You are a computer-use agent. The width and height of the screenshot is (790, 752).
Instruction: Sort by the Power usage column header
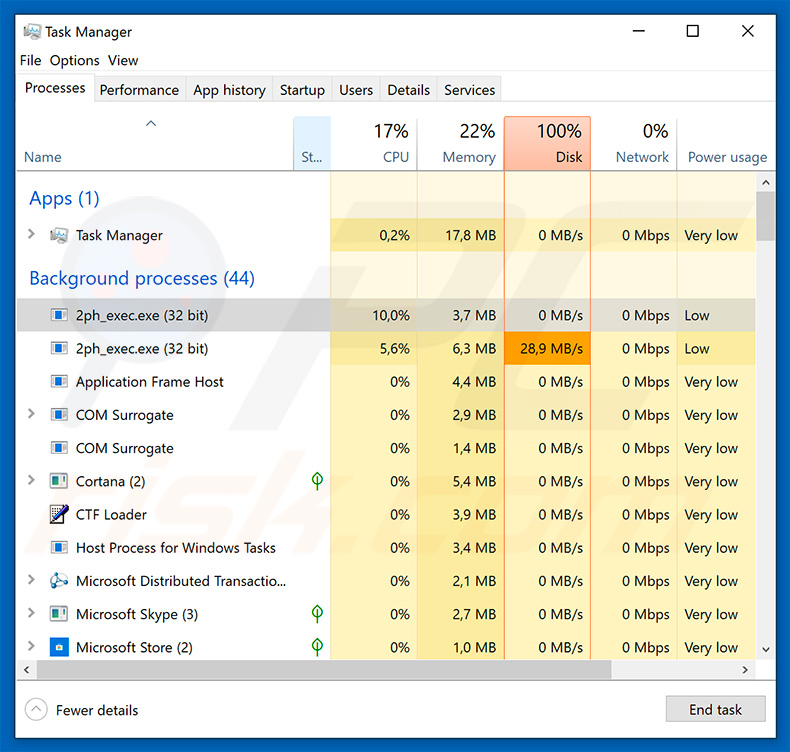coord(726,144)
